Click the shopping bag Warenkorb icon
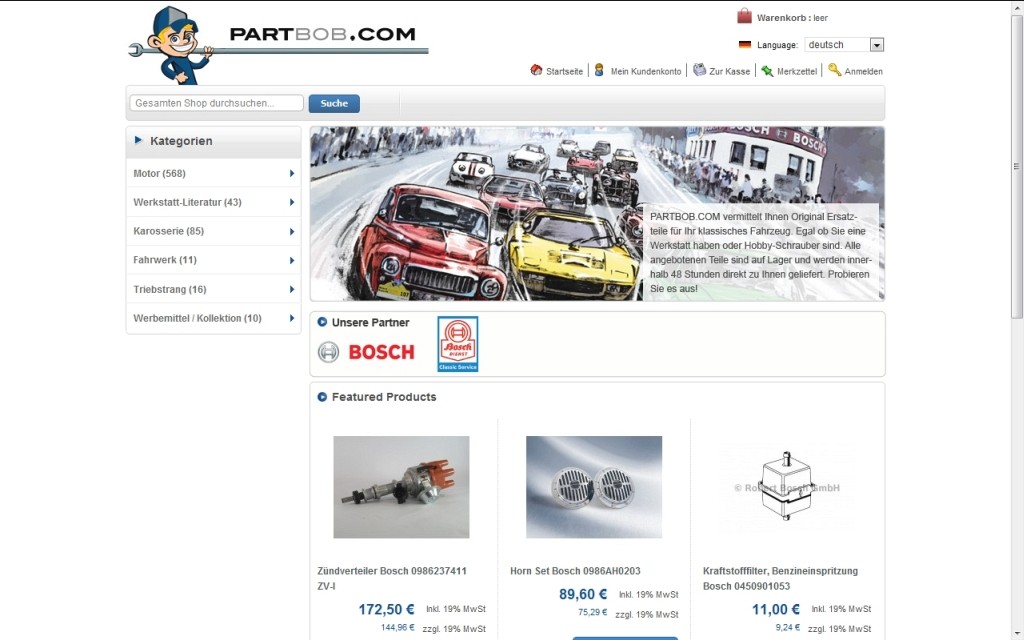The width and height of the screenshot is (1024, 640). [x=744, y=16]
